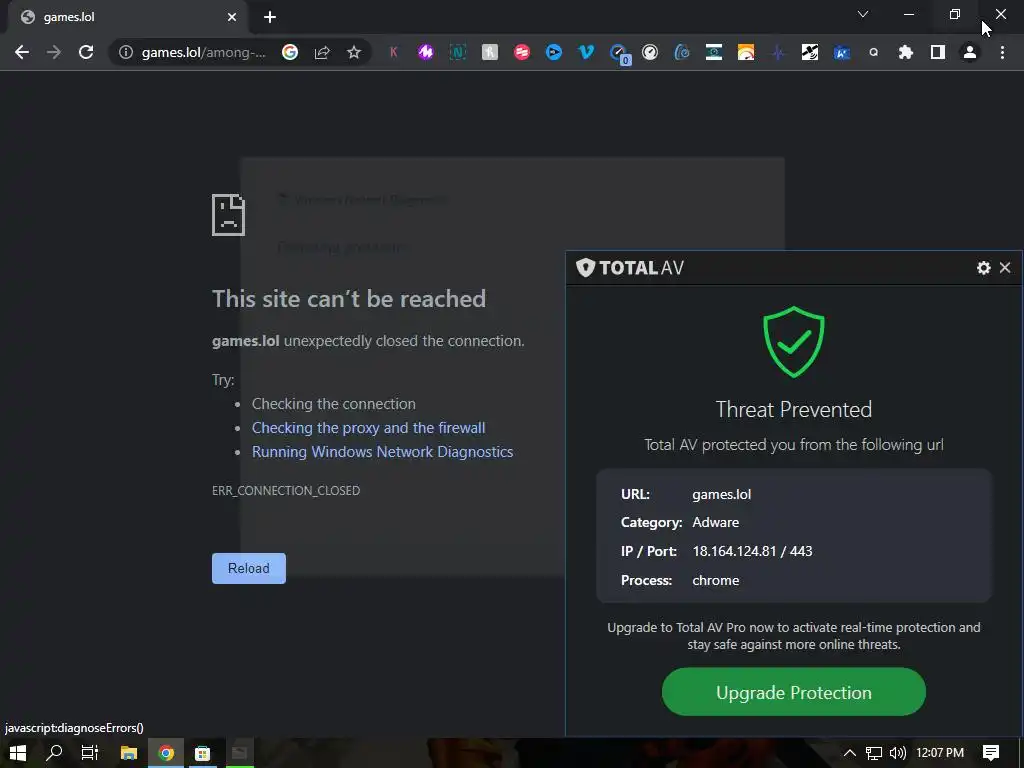Viewport: 1024px width, 768px height.
Task: Open the speed gauge extension with 0 badge
Action: [x=618, y=54]
